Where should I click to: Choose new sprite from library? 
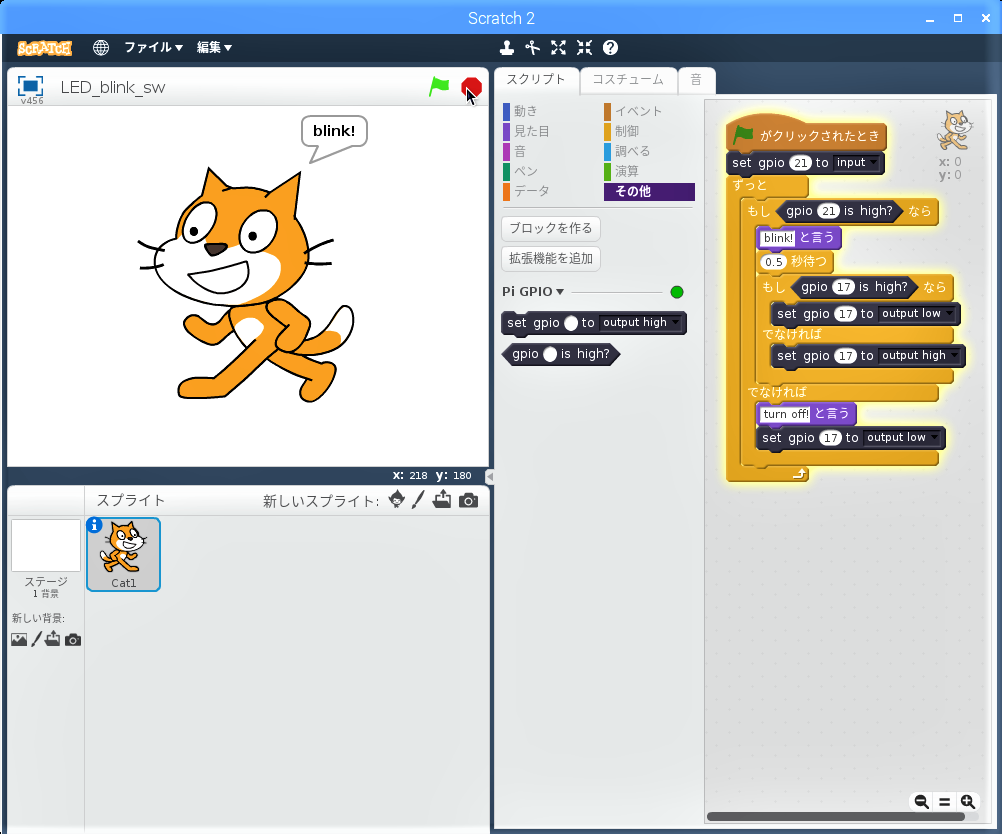tap(396, 500)
